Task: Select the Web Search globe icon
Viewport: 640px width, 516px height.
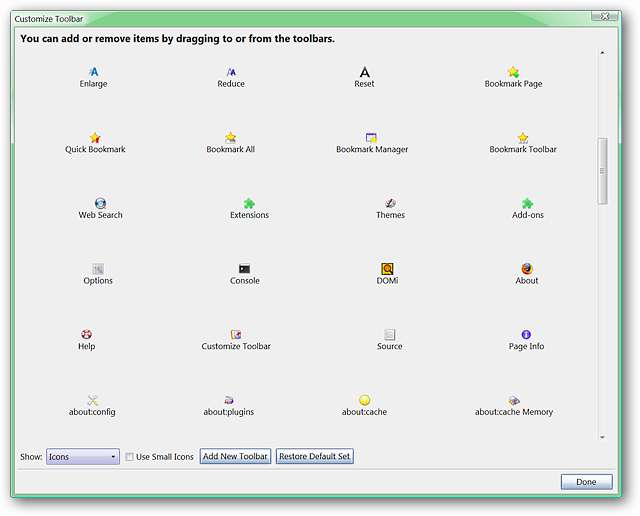Action: pos(100,203)
